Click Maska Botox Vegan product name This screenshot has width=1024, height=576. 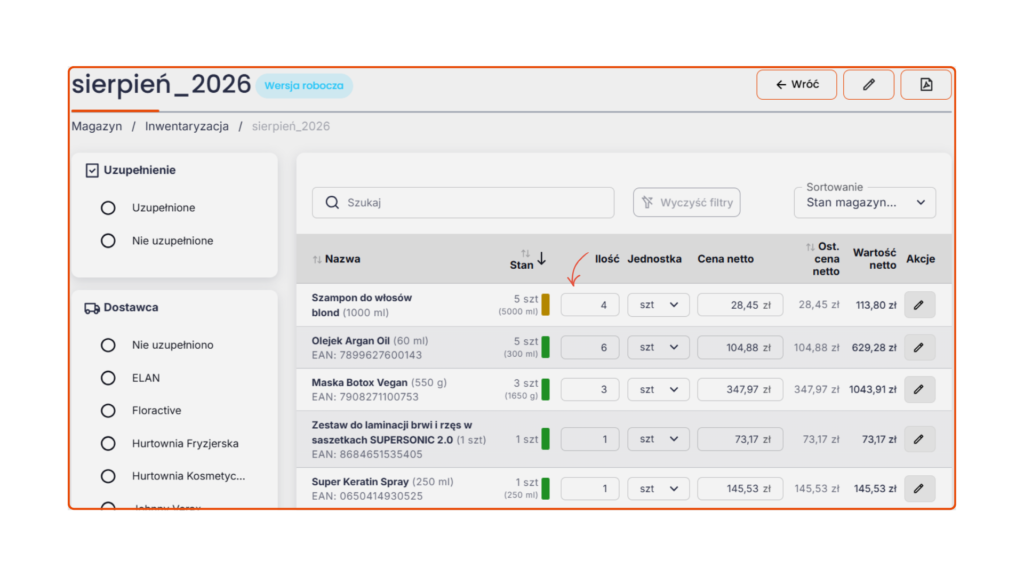point(359,383)
